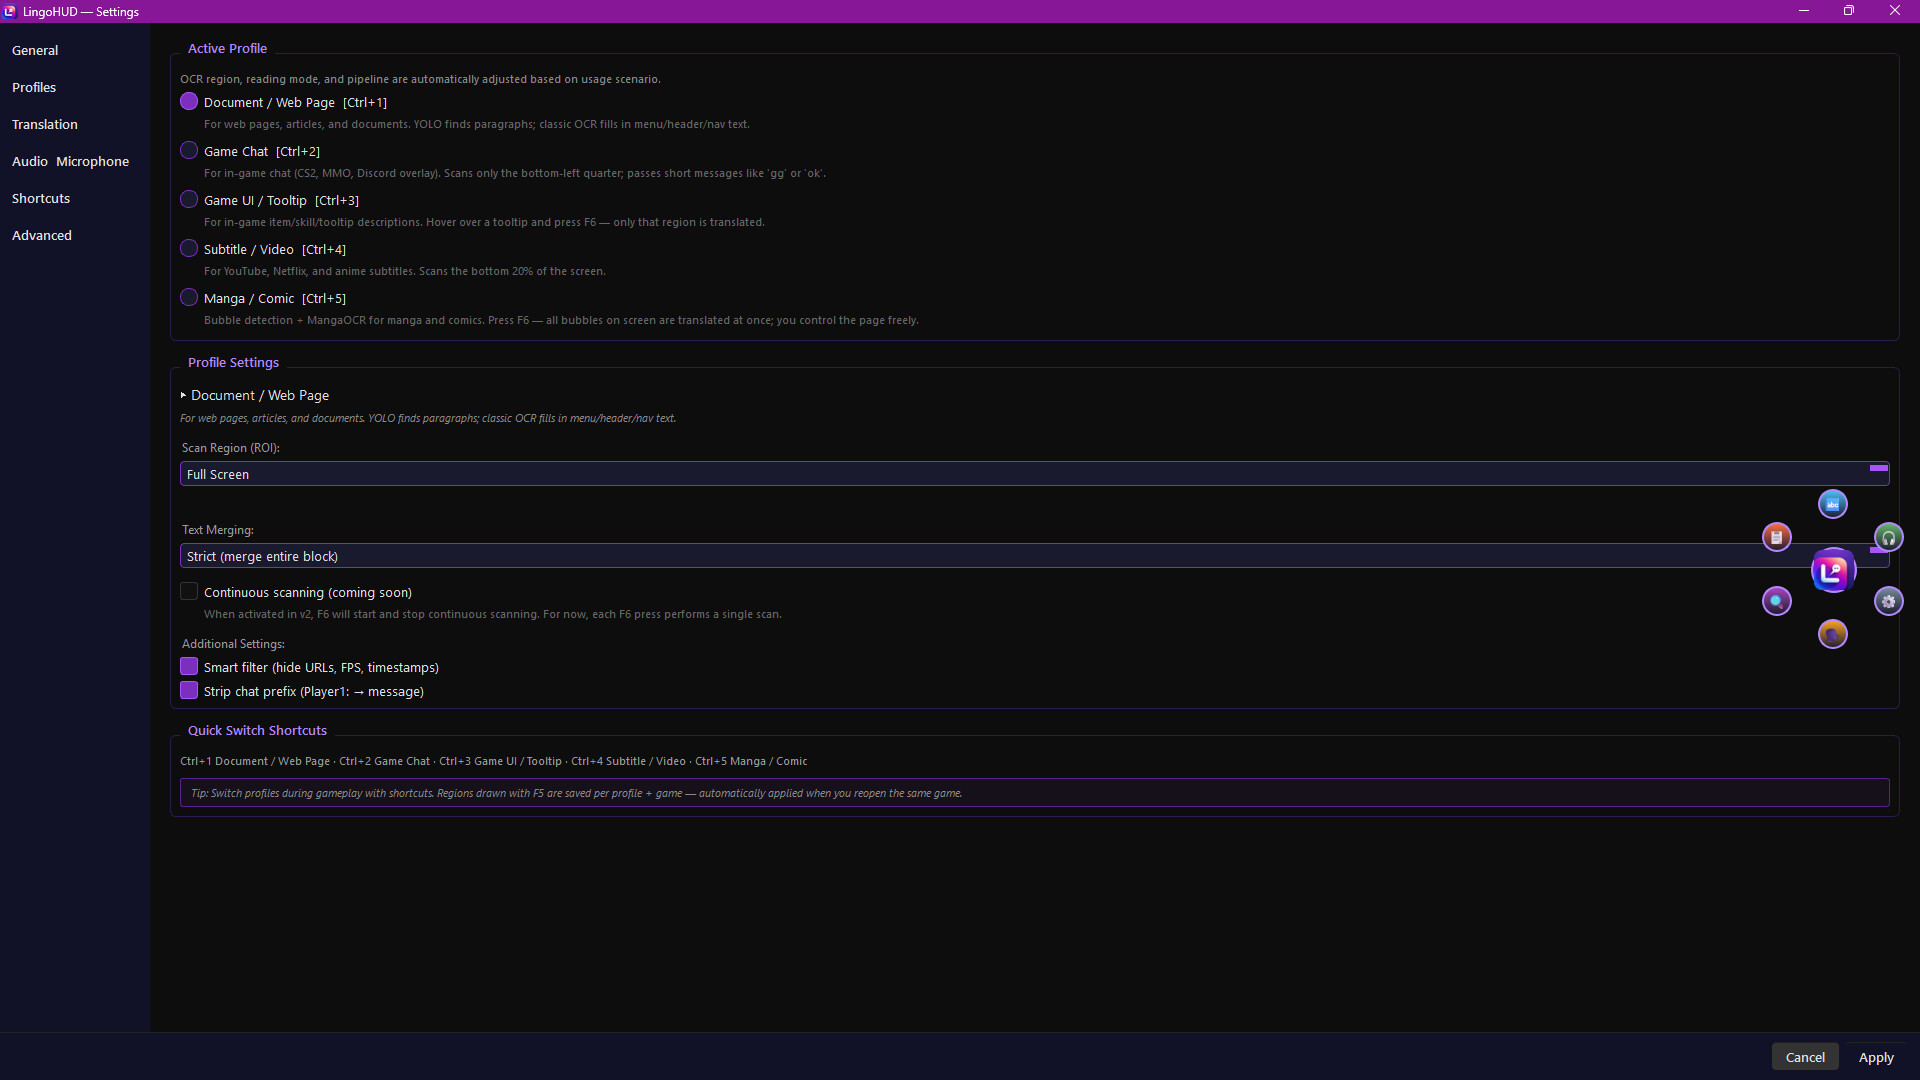Open the Advanced settings section
This screenshot has height=1080, width=1920.
coord(42,235)
